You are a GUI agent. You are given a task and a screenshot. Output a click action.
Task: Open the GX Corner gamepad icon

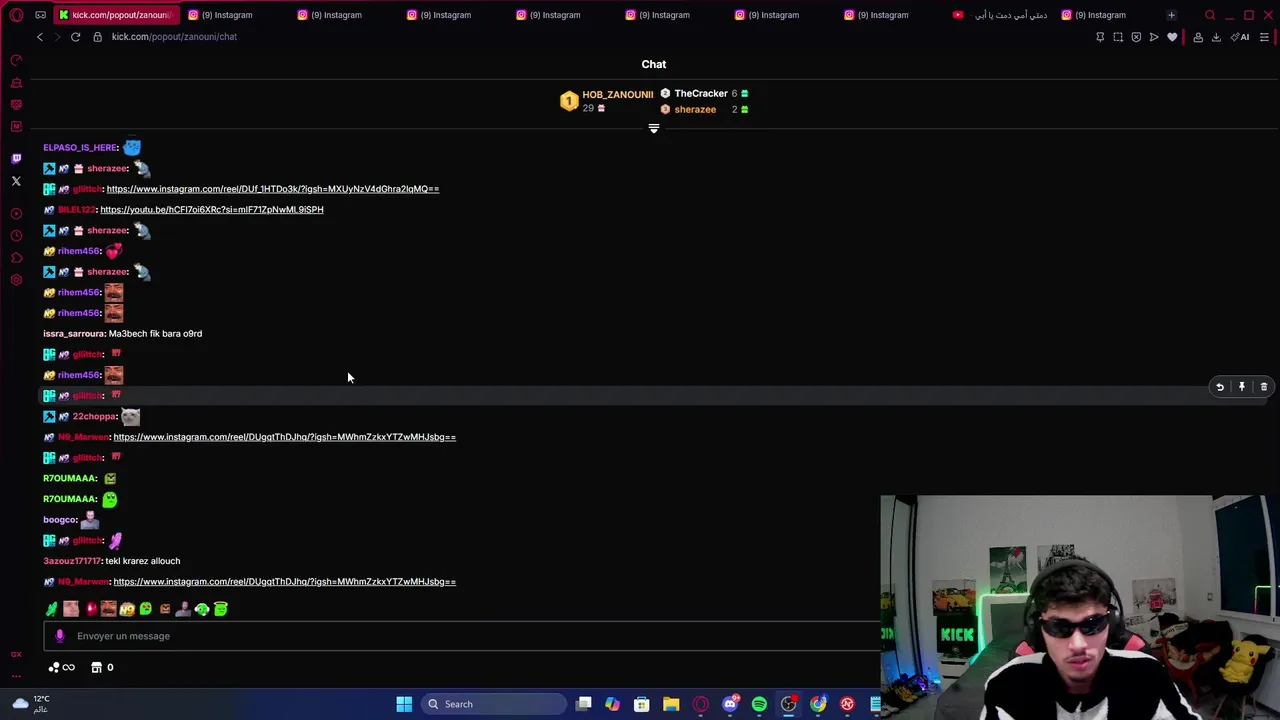tap(40, 15)
